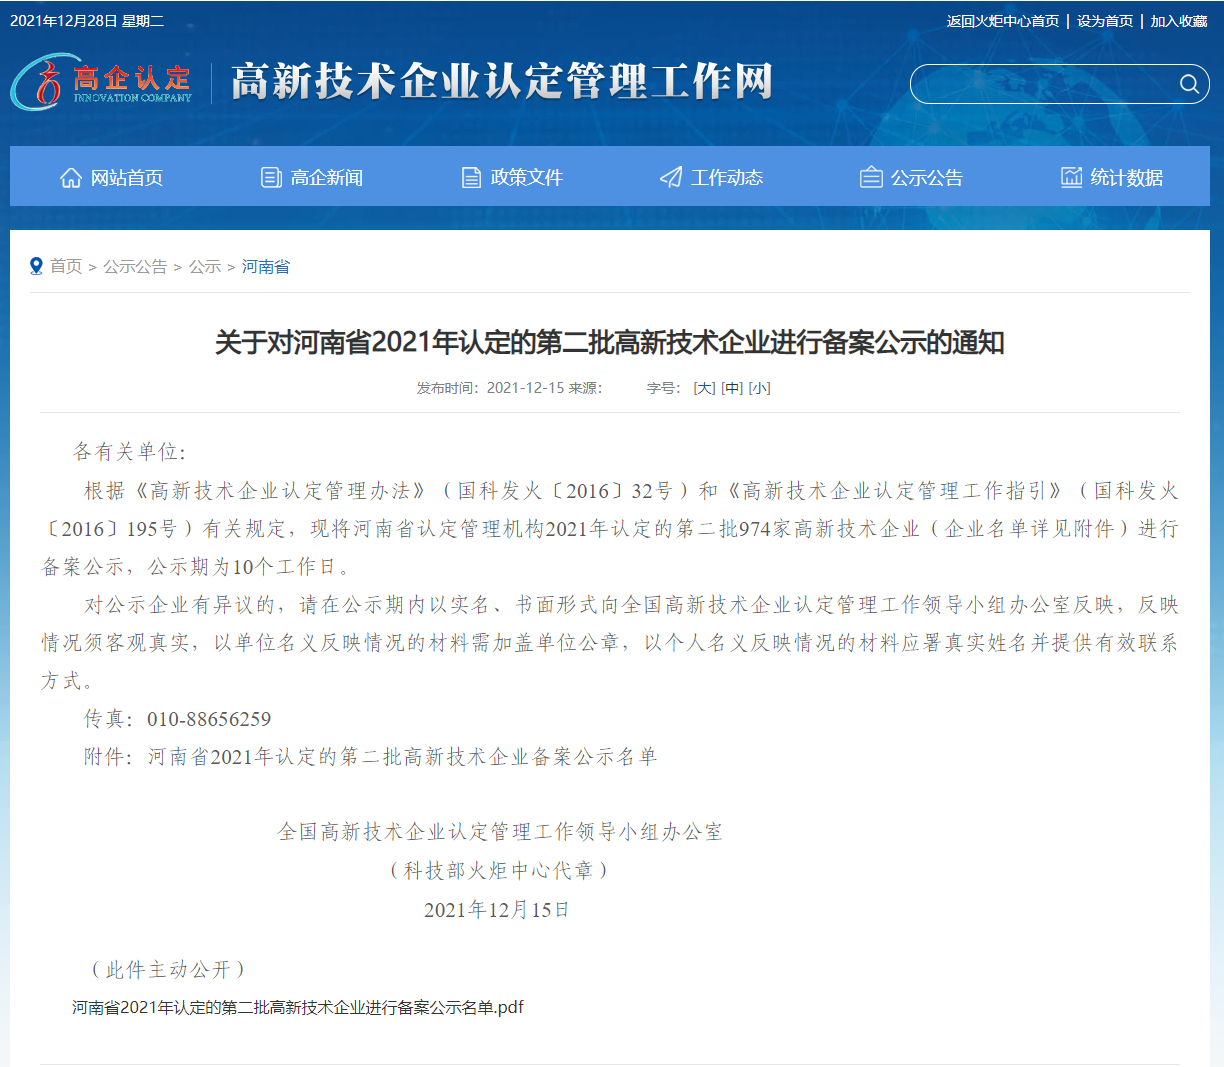Click the clipboard icon beside 公示公告

pos(871,178)
